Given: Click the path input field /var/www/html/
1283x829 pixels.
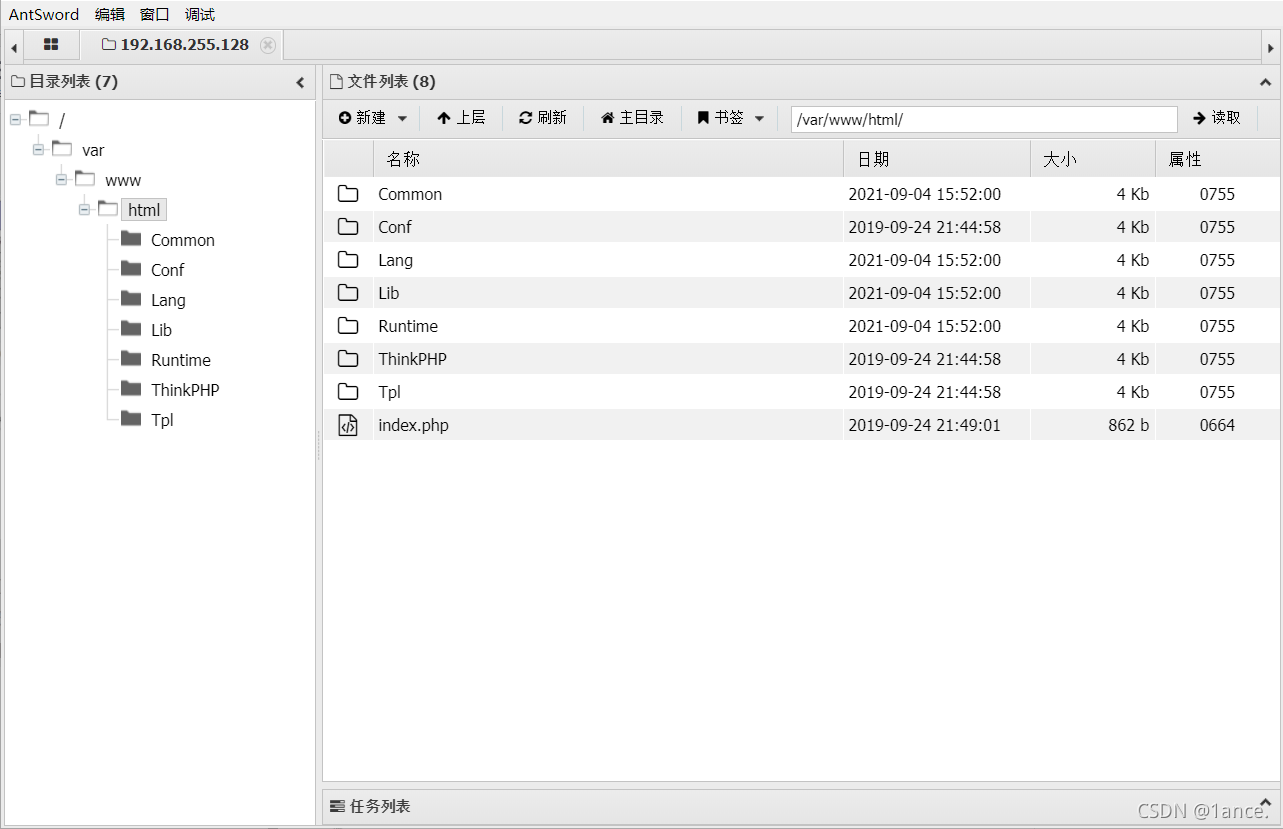Looking at the screenshot, I should [984, 119].
